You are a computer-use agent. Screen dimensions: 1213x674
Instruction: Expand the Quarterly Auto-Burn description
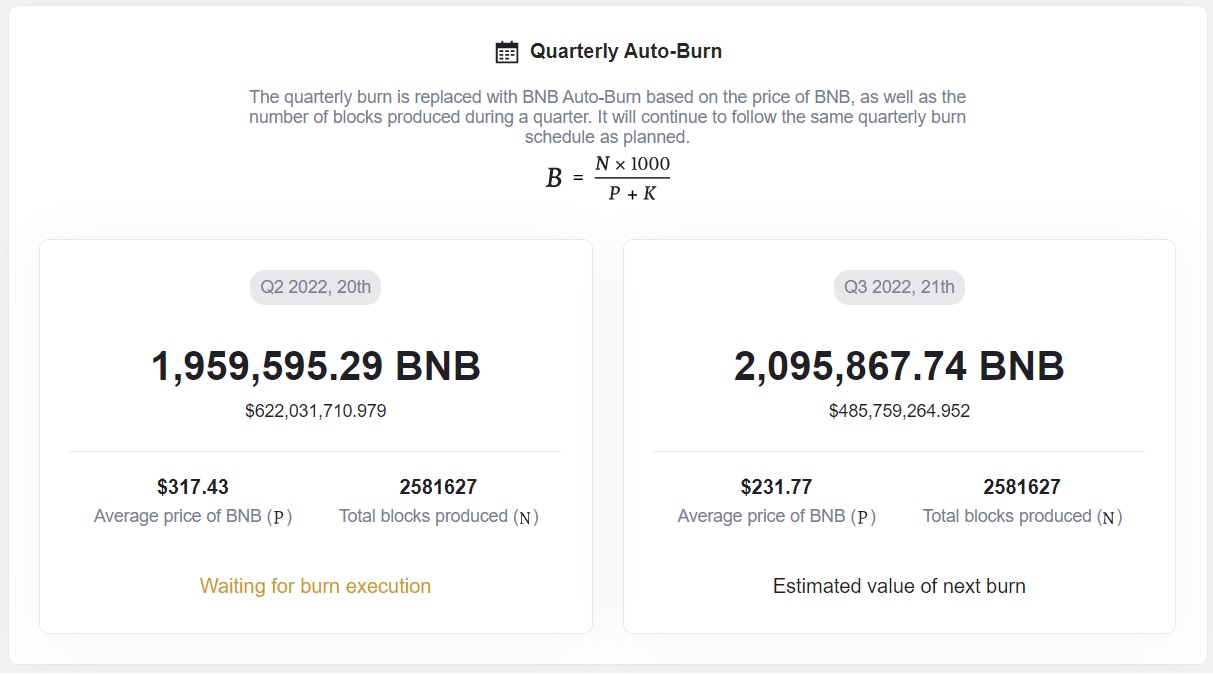[x=606, y=116]
